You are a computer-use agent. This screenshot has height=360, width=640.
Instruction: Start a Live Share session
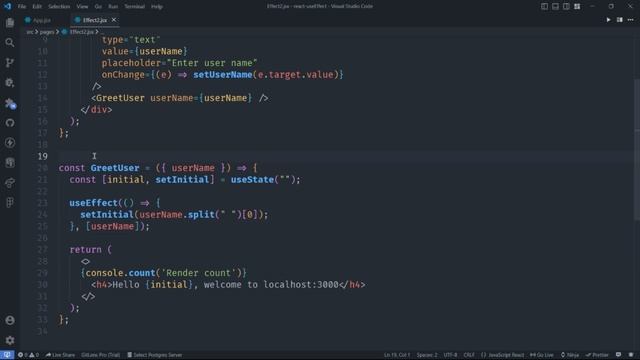pyautogui.click(x=60, y=355)
